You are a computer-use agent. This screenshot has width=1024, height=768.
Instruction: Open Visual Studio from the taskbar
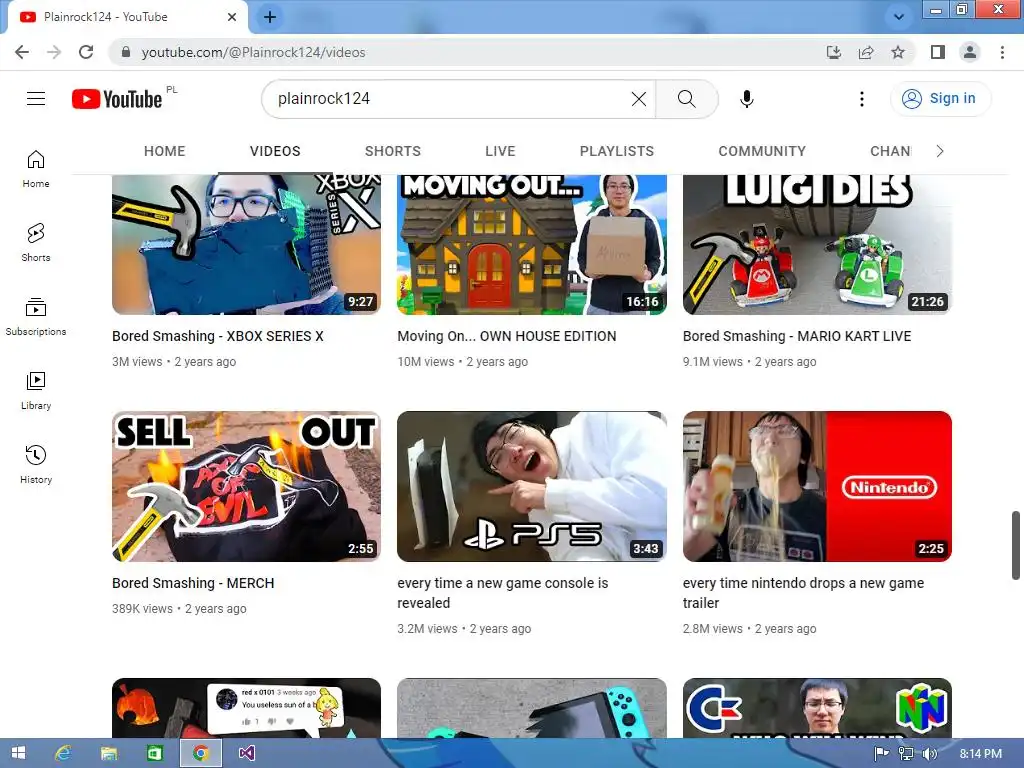click(x=246, y=753)
